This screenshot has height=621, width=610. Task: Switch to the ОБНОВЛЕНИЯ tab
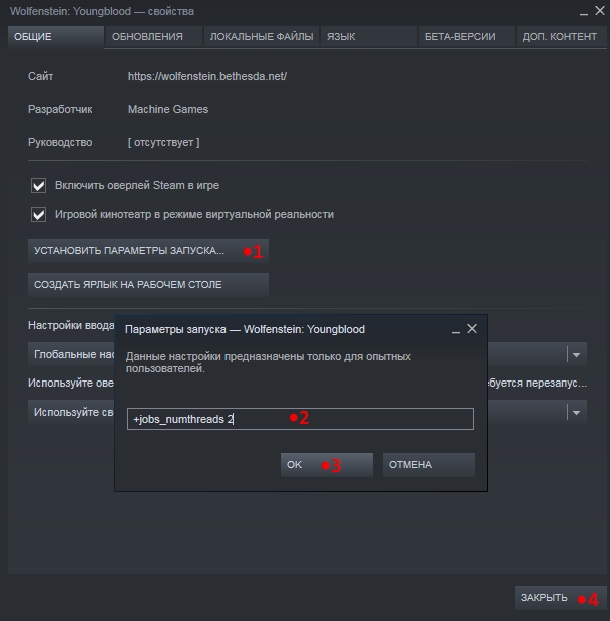coord(148,37)
